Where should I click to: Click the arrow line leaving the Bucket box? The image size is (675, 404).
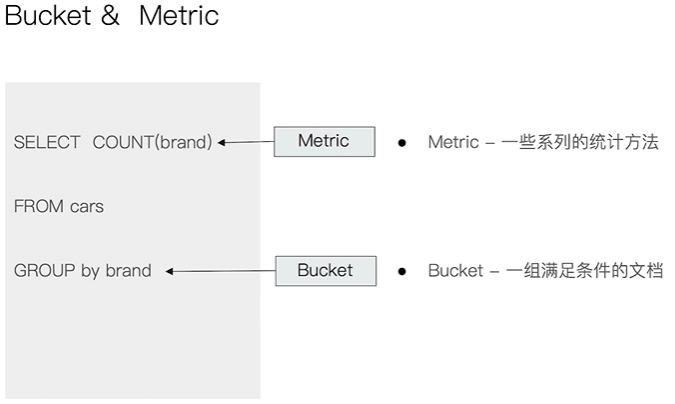224,271
